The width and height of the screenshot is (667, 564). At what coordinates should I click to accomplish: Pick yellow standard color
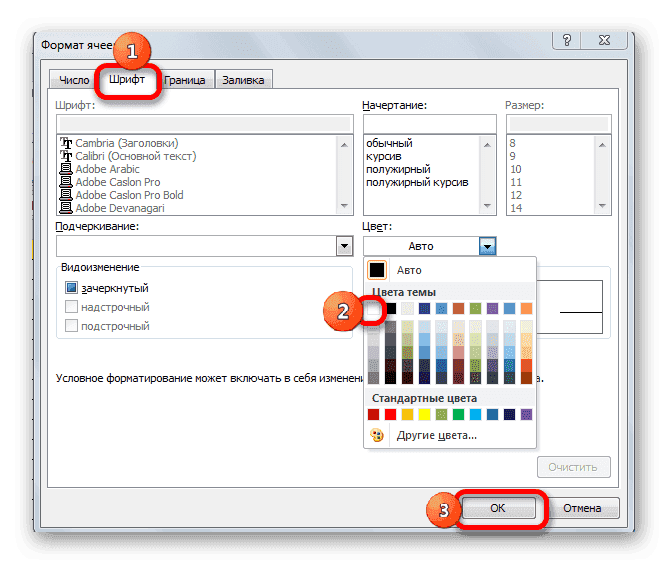(424, 414)
